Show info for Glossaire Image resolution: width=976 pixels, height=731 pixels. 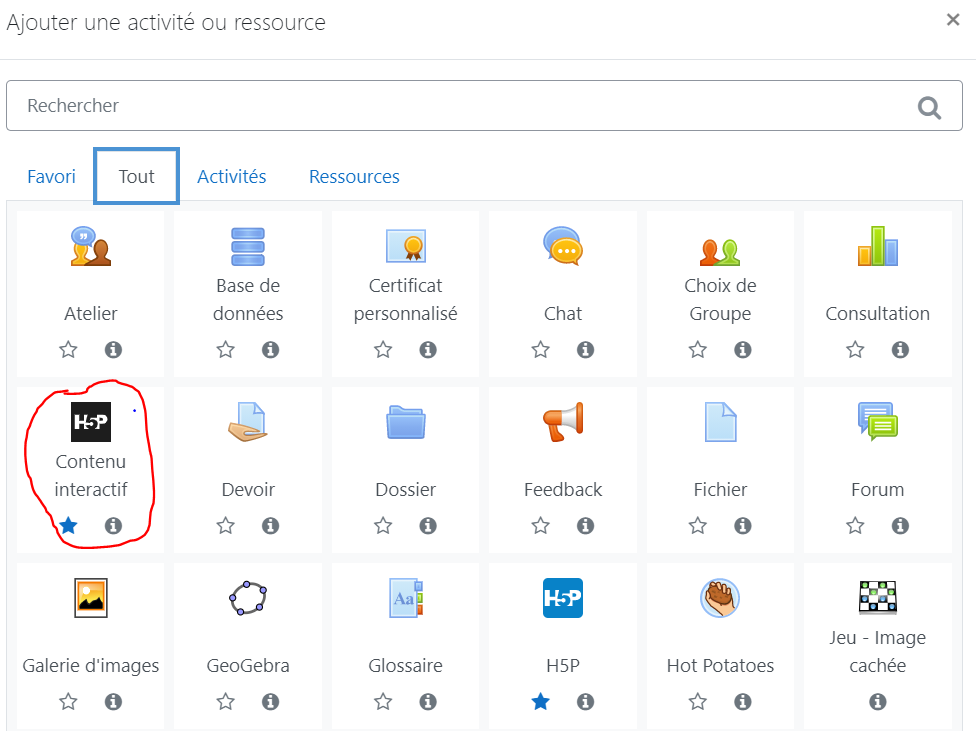coord(428,702)
